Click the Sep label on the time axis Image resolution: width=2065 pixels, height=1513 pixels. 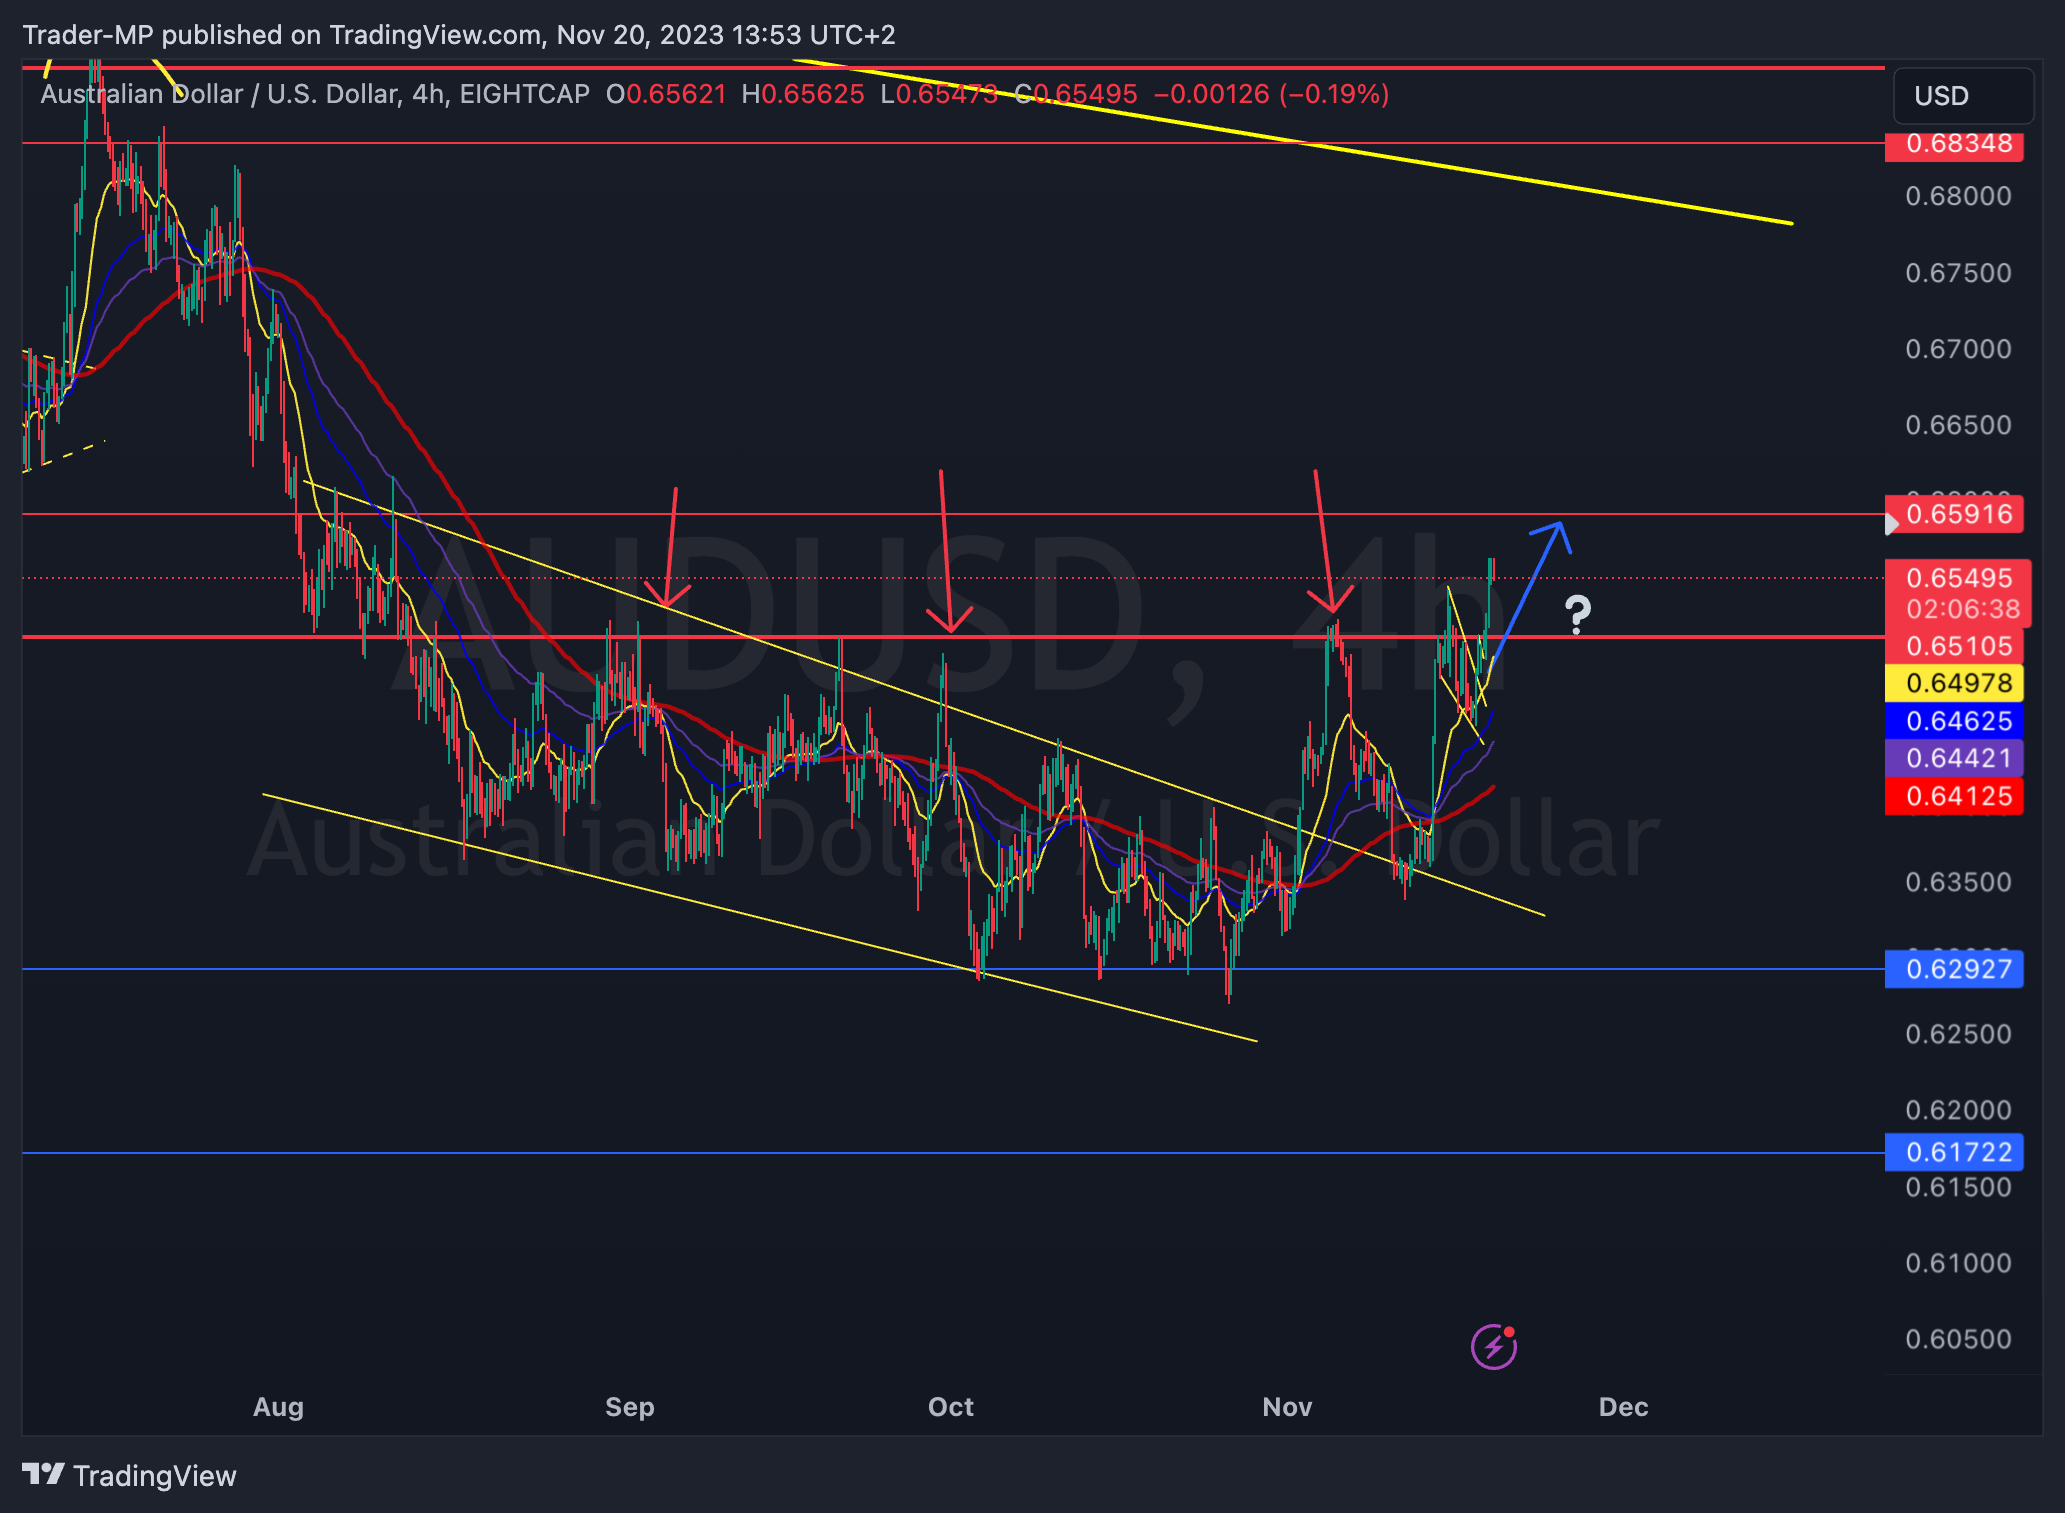[630, 1407]
